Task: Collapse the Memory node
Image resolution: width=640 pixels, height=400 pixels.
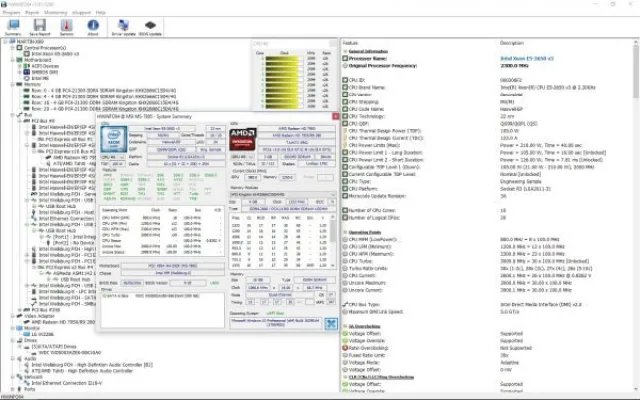Action: (13, 84)
